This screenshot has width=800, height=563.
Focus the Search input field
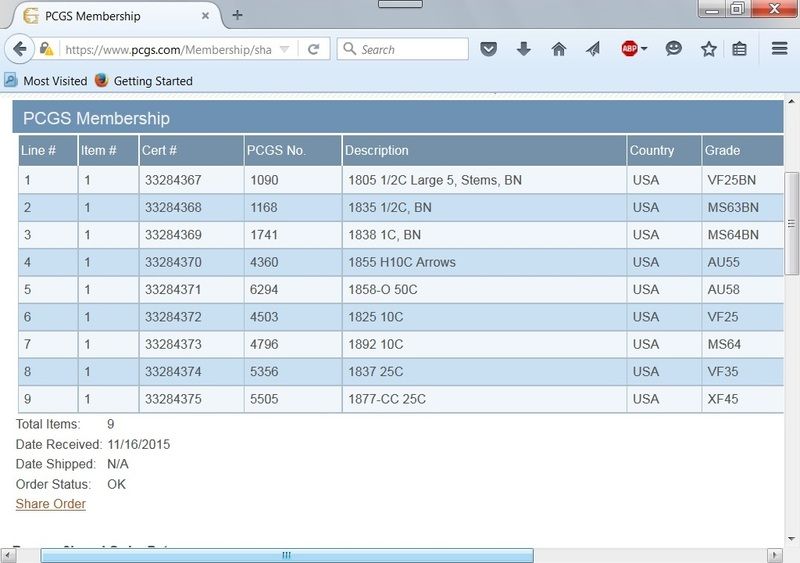403,49
